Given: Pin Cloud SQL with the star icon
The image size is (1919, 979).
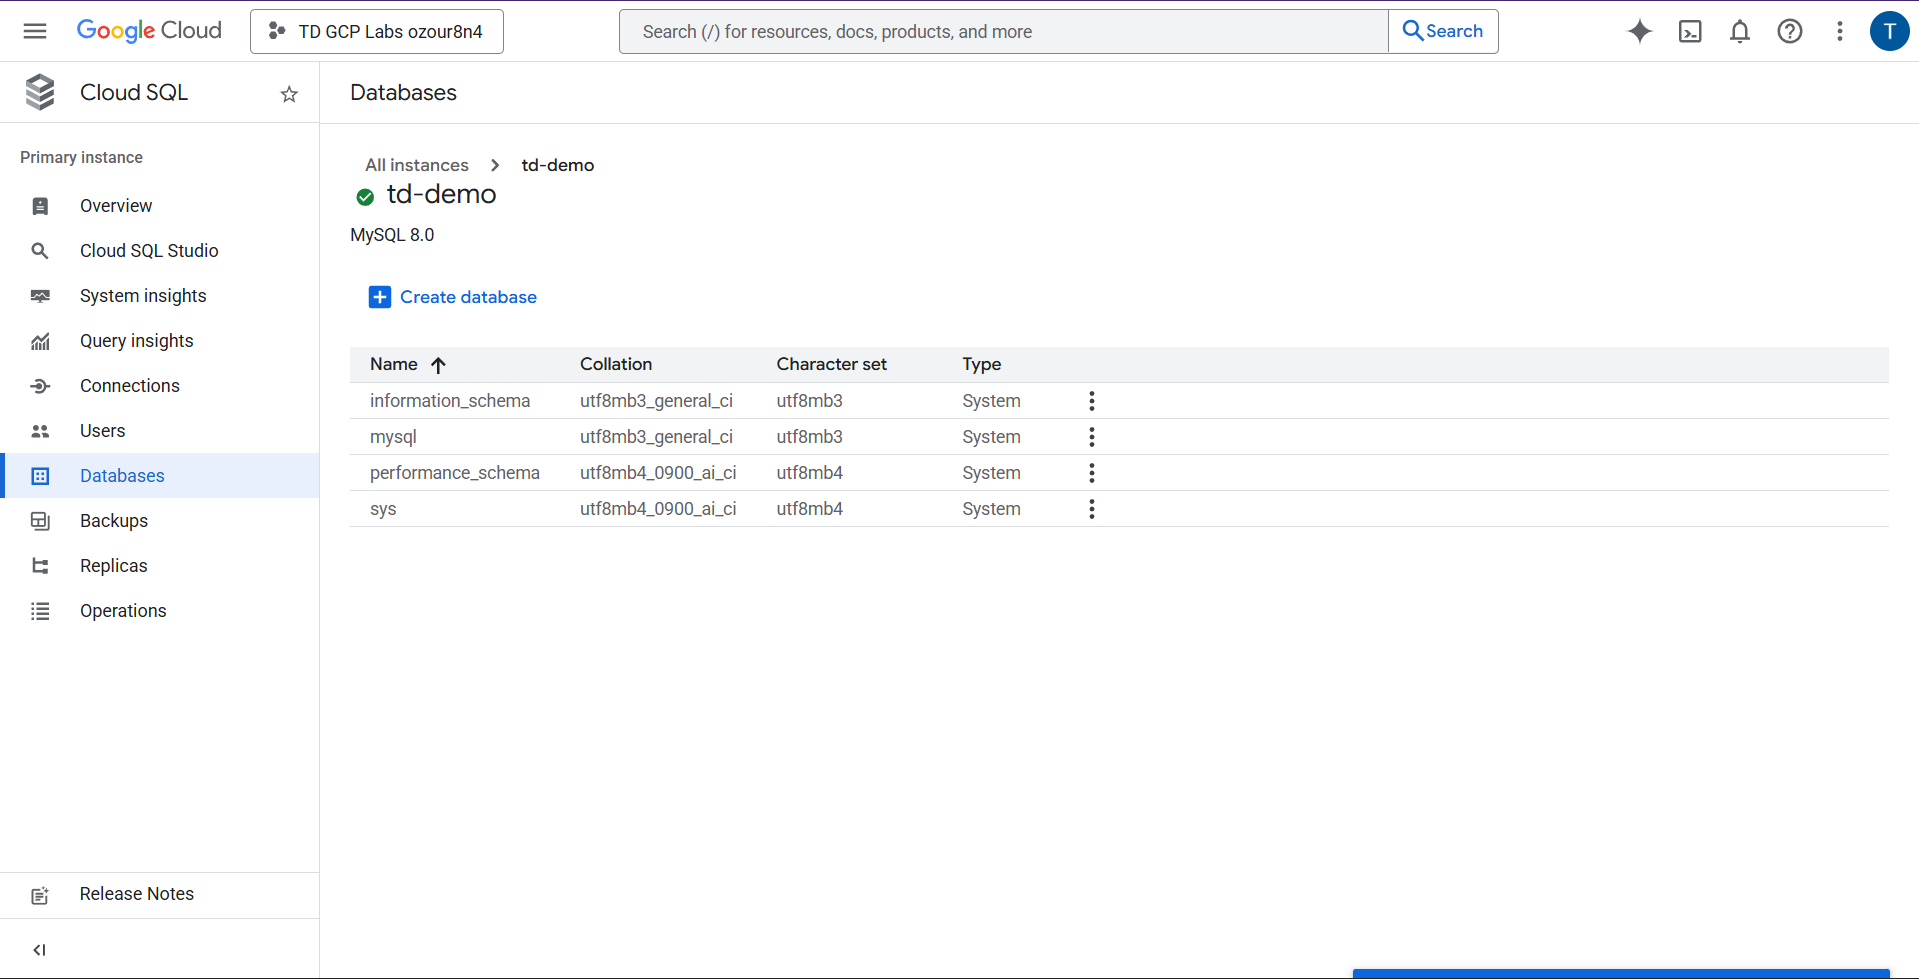Looking at the screenshot, I should [x=289, y=94].
